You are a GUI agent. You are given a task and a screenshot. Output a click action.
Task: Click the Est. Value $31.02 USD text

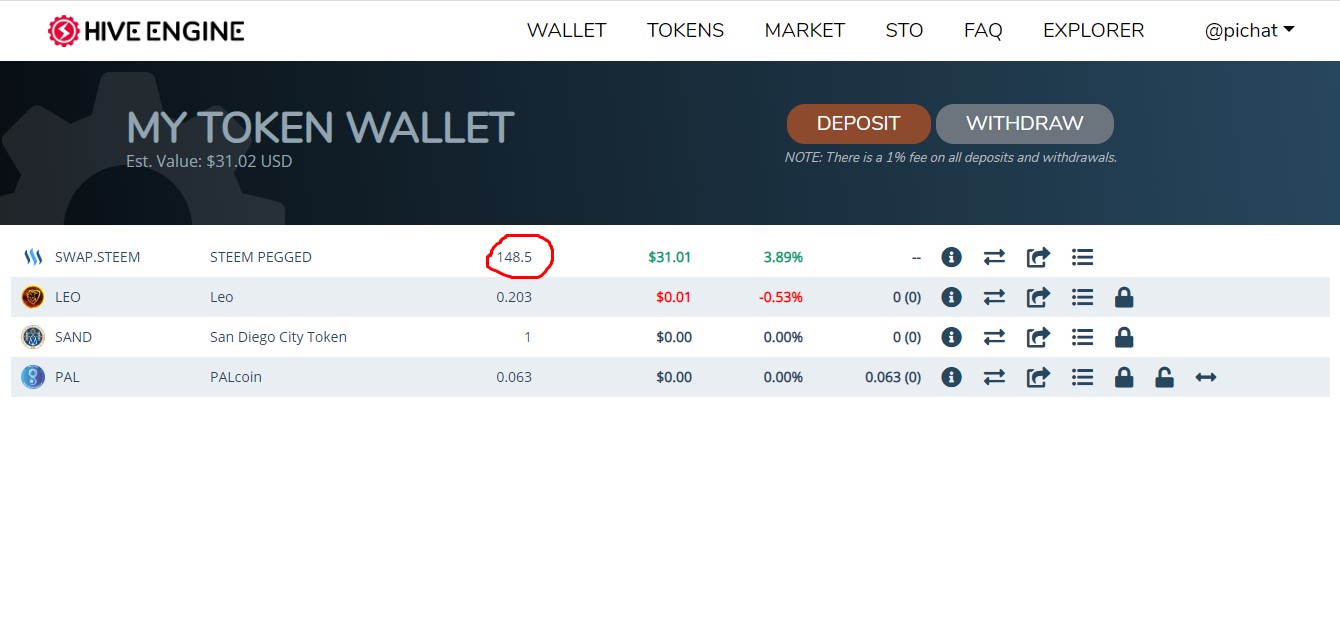[209, 161]
